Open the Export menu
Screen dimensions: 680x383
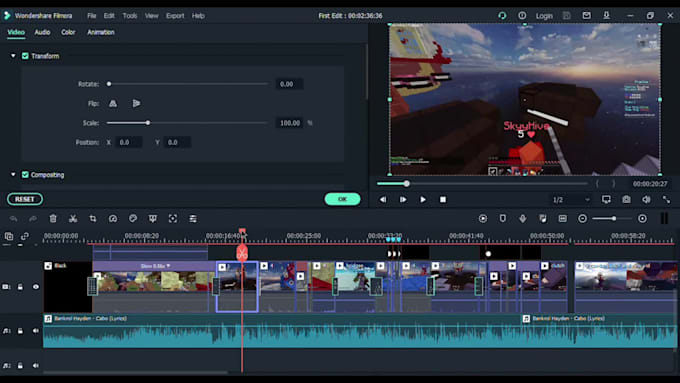tap(175, 16)
